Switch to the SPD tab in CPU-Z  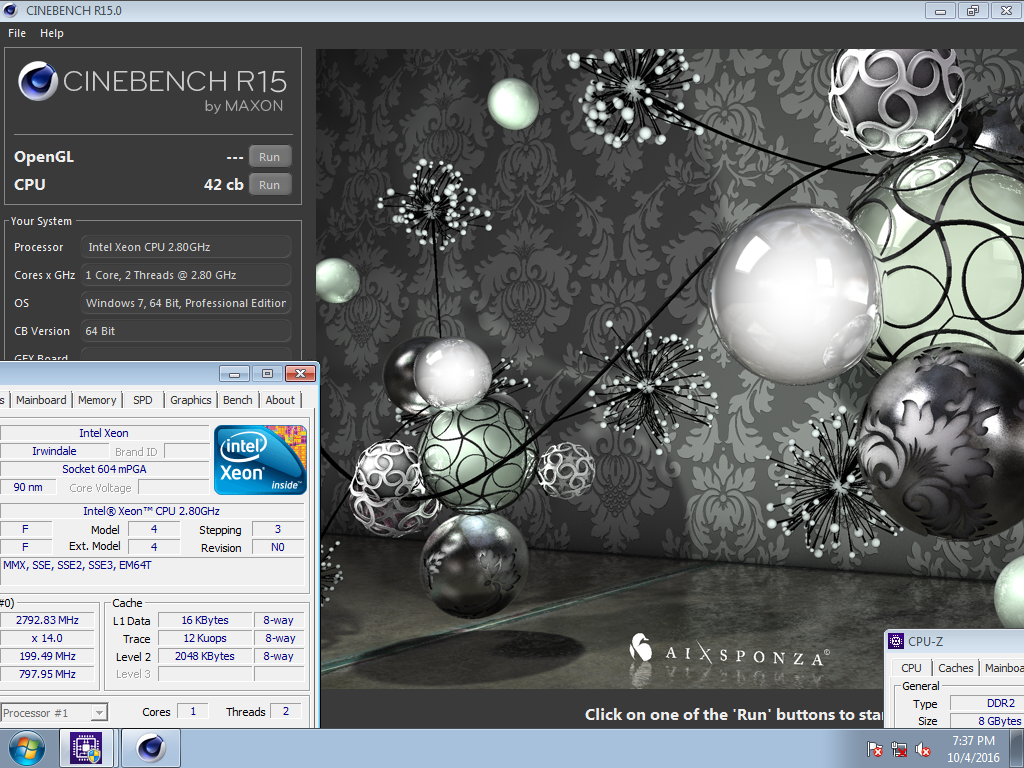(142, 400)
